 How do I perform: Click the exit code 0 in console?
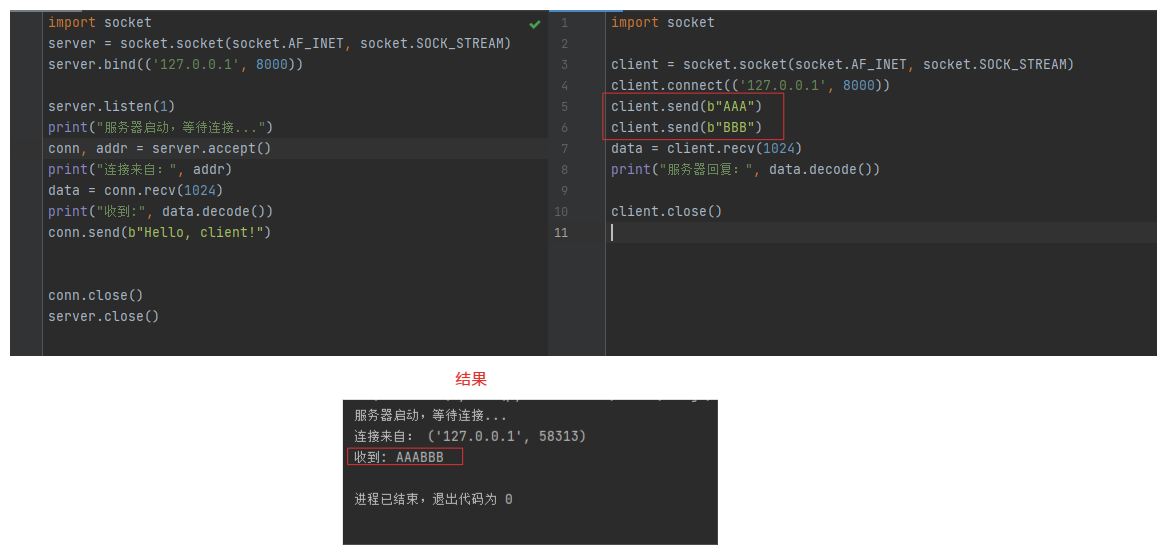tap(508, 499)
